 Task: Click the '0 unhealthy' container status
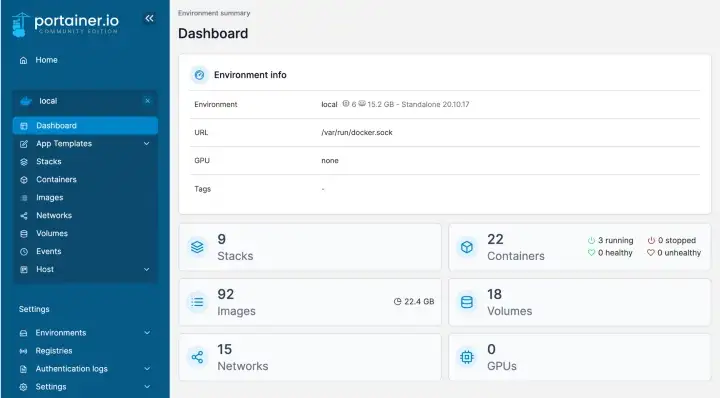674,253
